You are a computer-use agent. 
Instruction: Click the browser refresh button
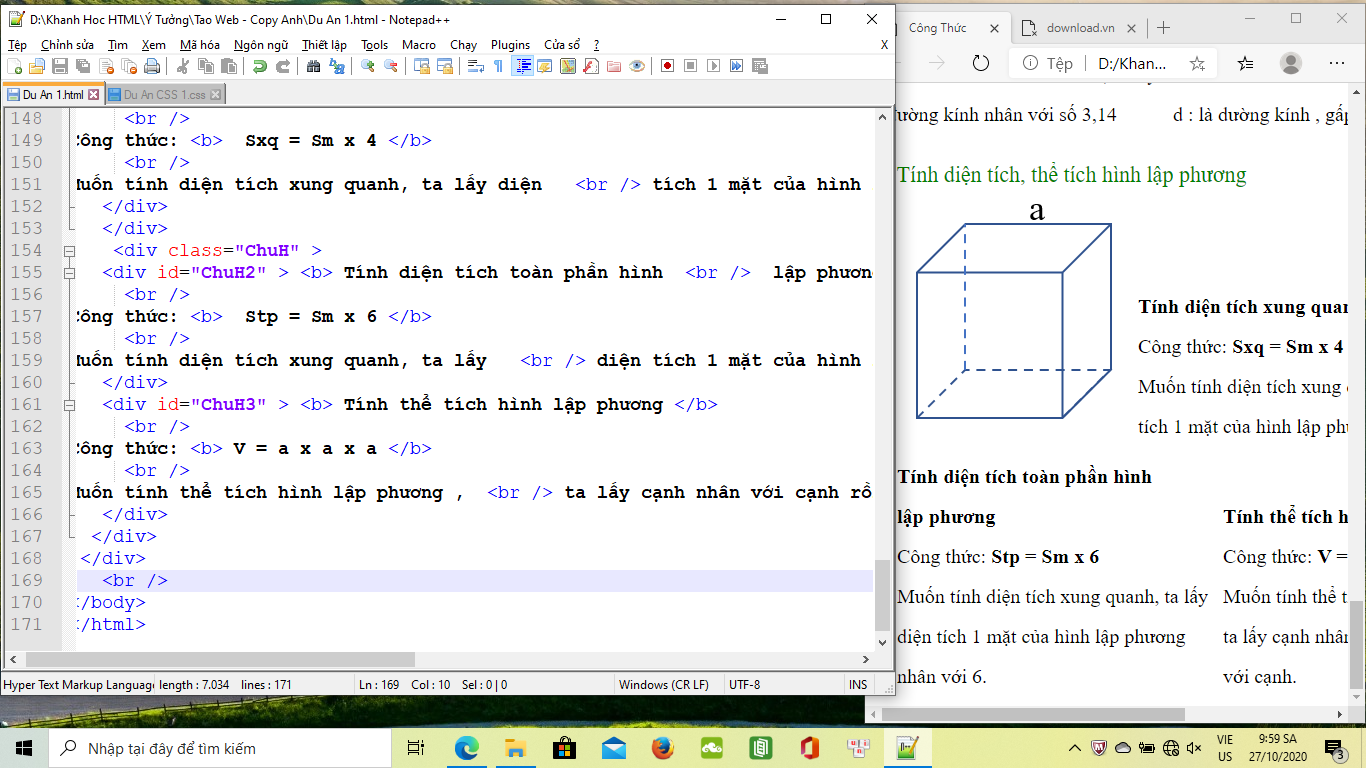coord(980,63)
